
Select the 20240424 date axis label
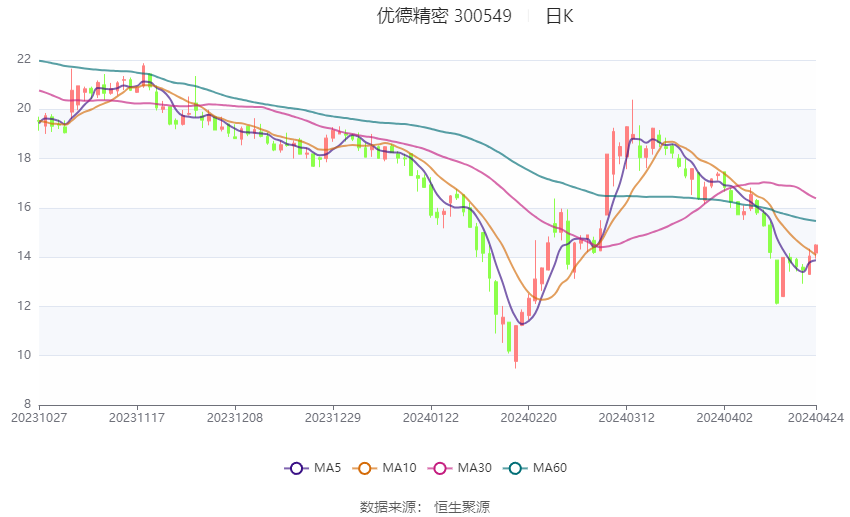[x=816, y=418]
